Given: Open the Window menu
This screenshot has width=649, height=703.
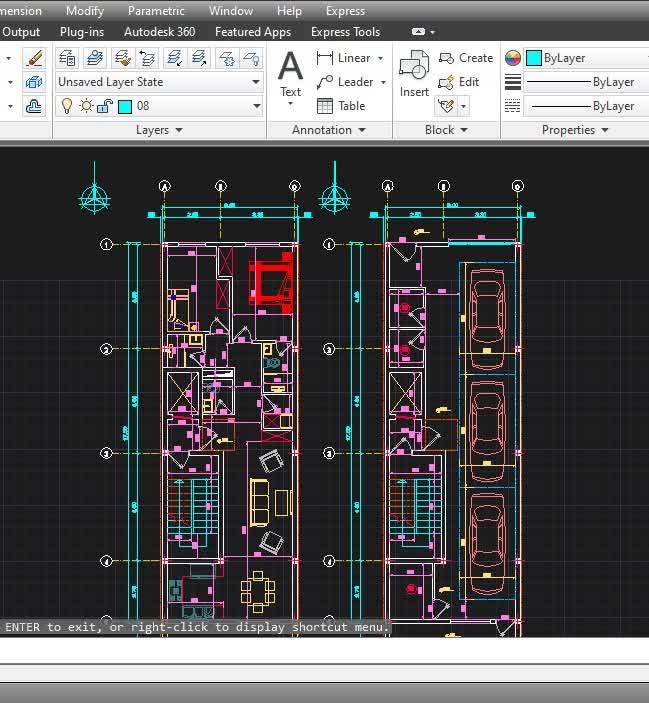Looking at the screenshot, I should click(x=231, y=11).
